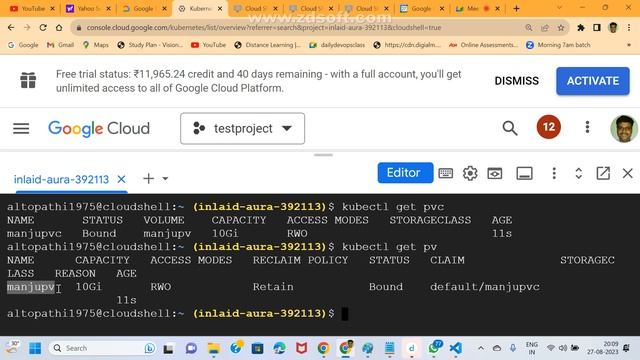Image resolution: width=640 pixels, height=360 pixels.
Task: Open the Maps bookmark
Action: click(x=96, y=45)
